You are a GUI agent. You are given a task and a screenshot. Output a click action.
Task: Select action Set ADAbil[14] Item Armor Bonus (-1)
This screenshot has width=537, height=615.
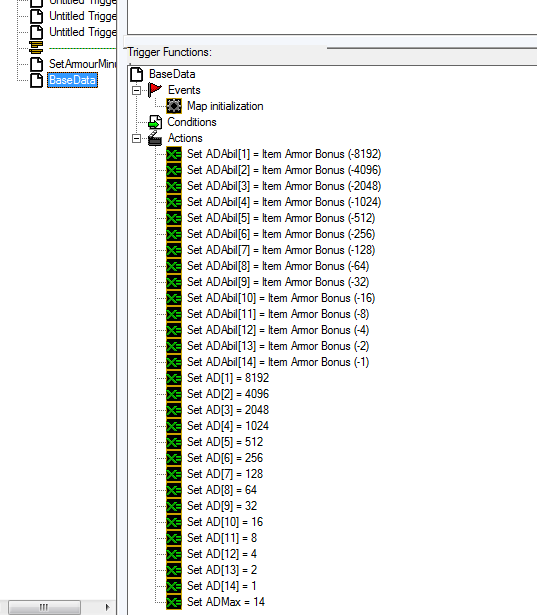(x=278, y=362)
